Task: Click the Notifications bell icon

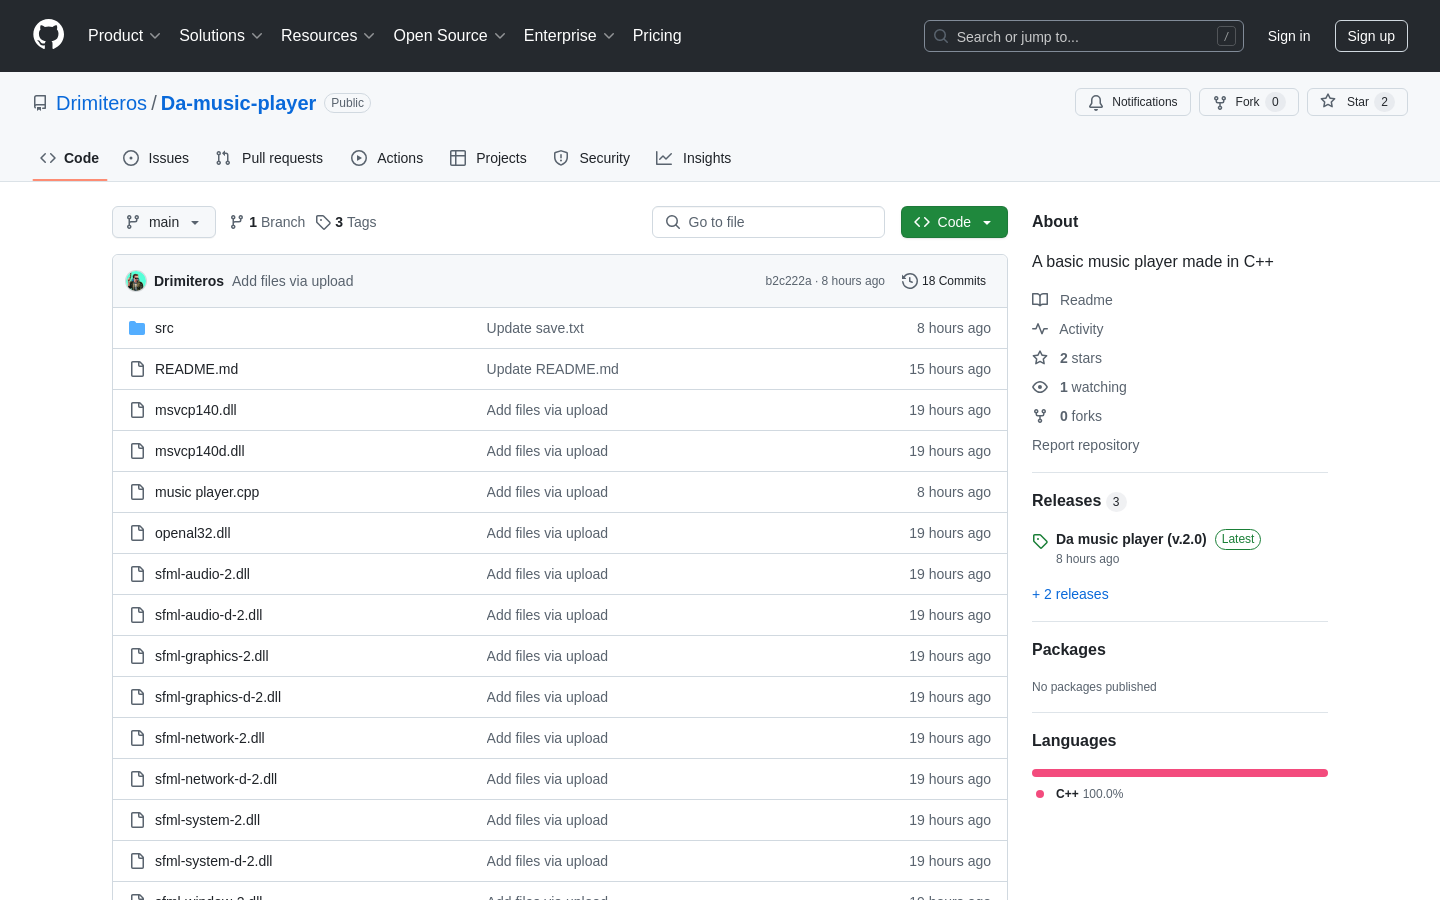Action: (x=1096, y=102)
